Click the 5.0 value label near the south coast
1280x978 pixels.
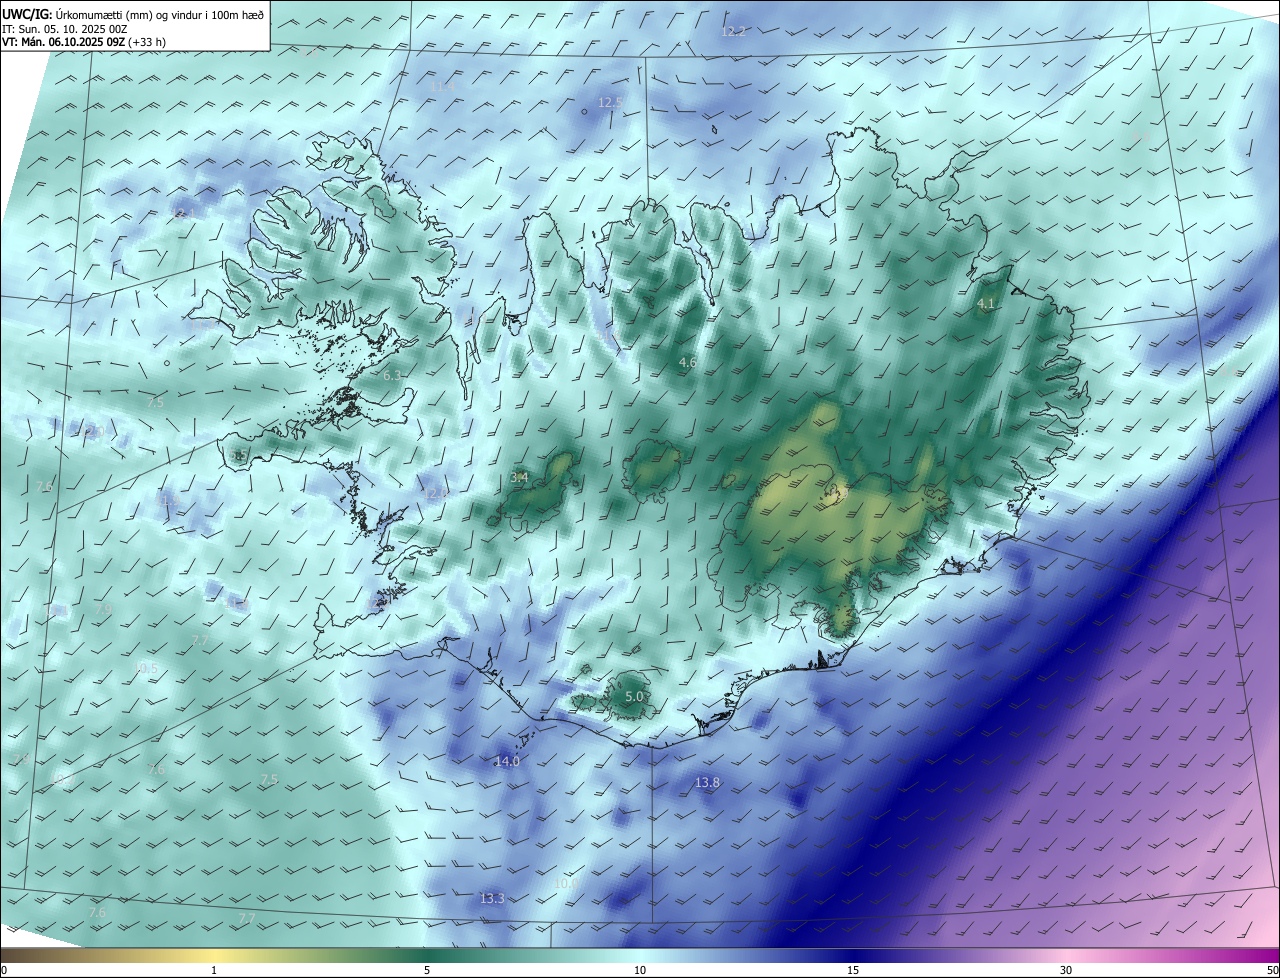point(634,697)
